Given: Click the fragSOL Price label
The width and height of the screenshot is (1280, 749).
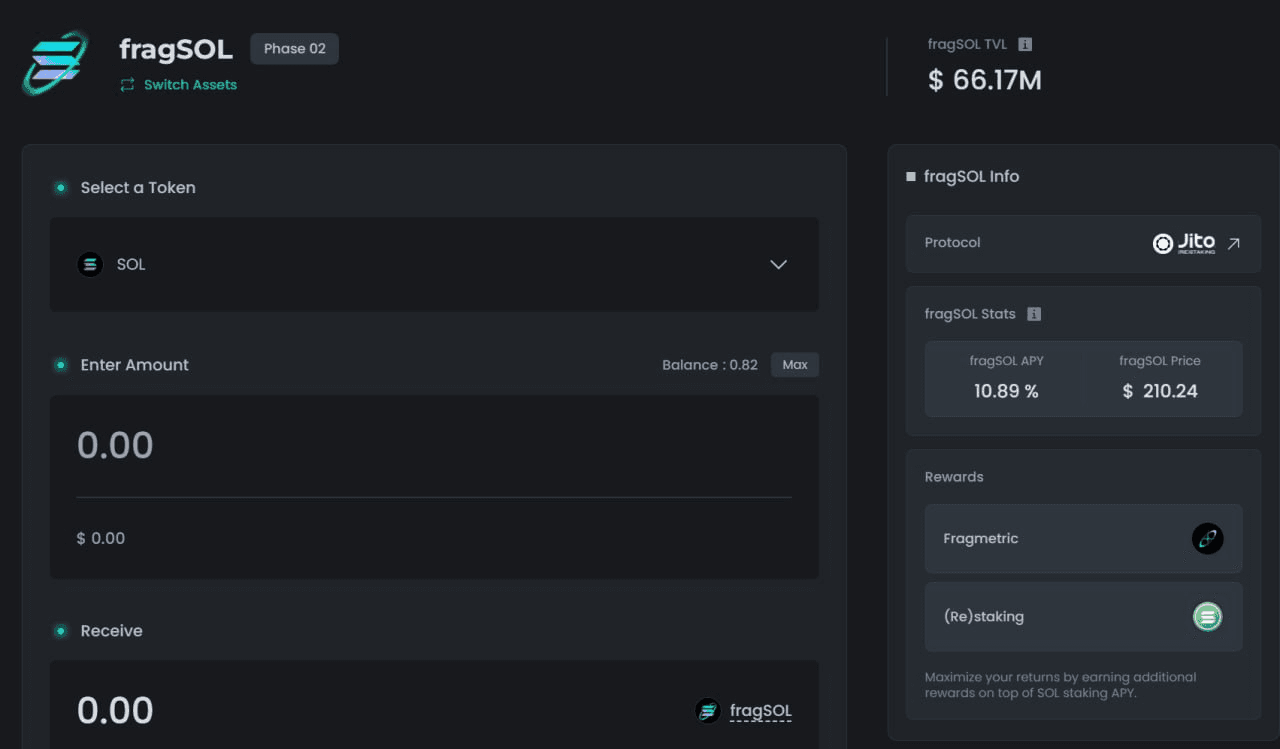Looking at the screenshot, I should pos(1160,361).
